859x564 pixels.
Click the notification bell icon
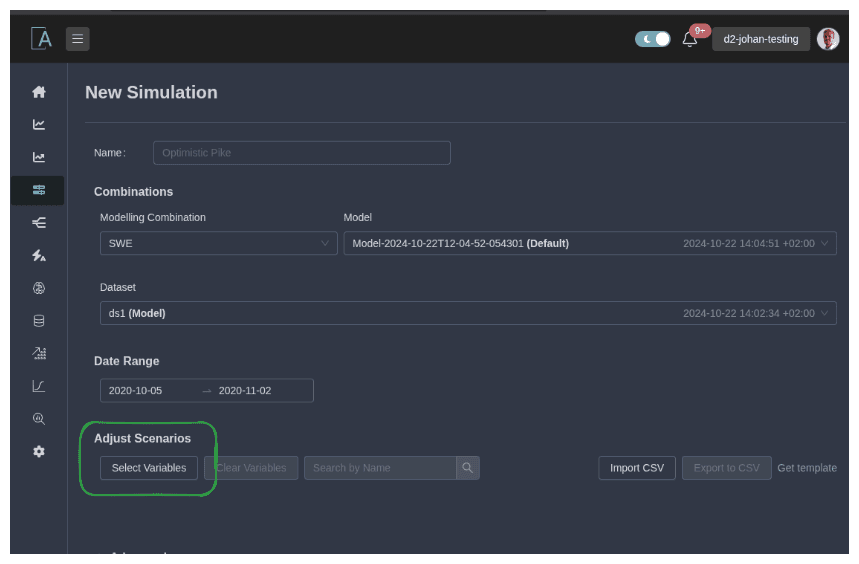[690, 39]
